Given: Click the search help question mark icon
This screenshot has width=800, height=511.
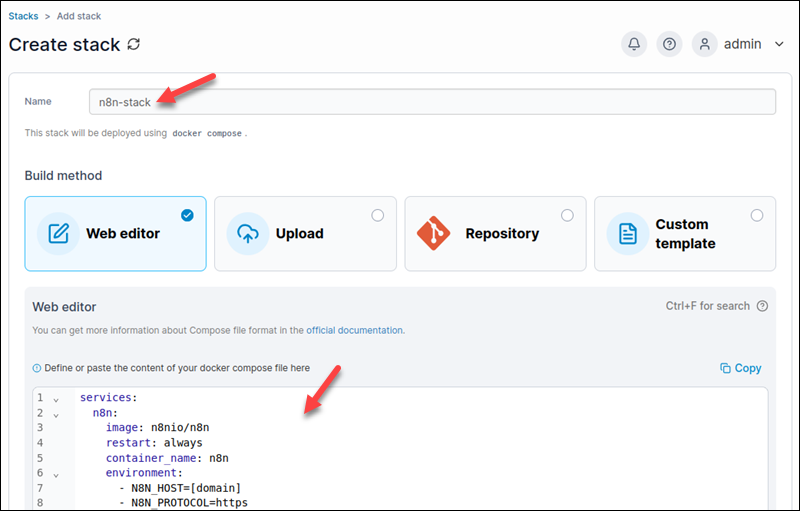Looking at the screenshot, I should (762, 306).
